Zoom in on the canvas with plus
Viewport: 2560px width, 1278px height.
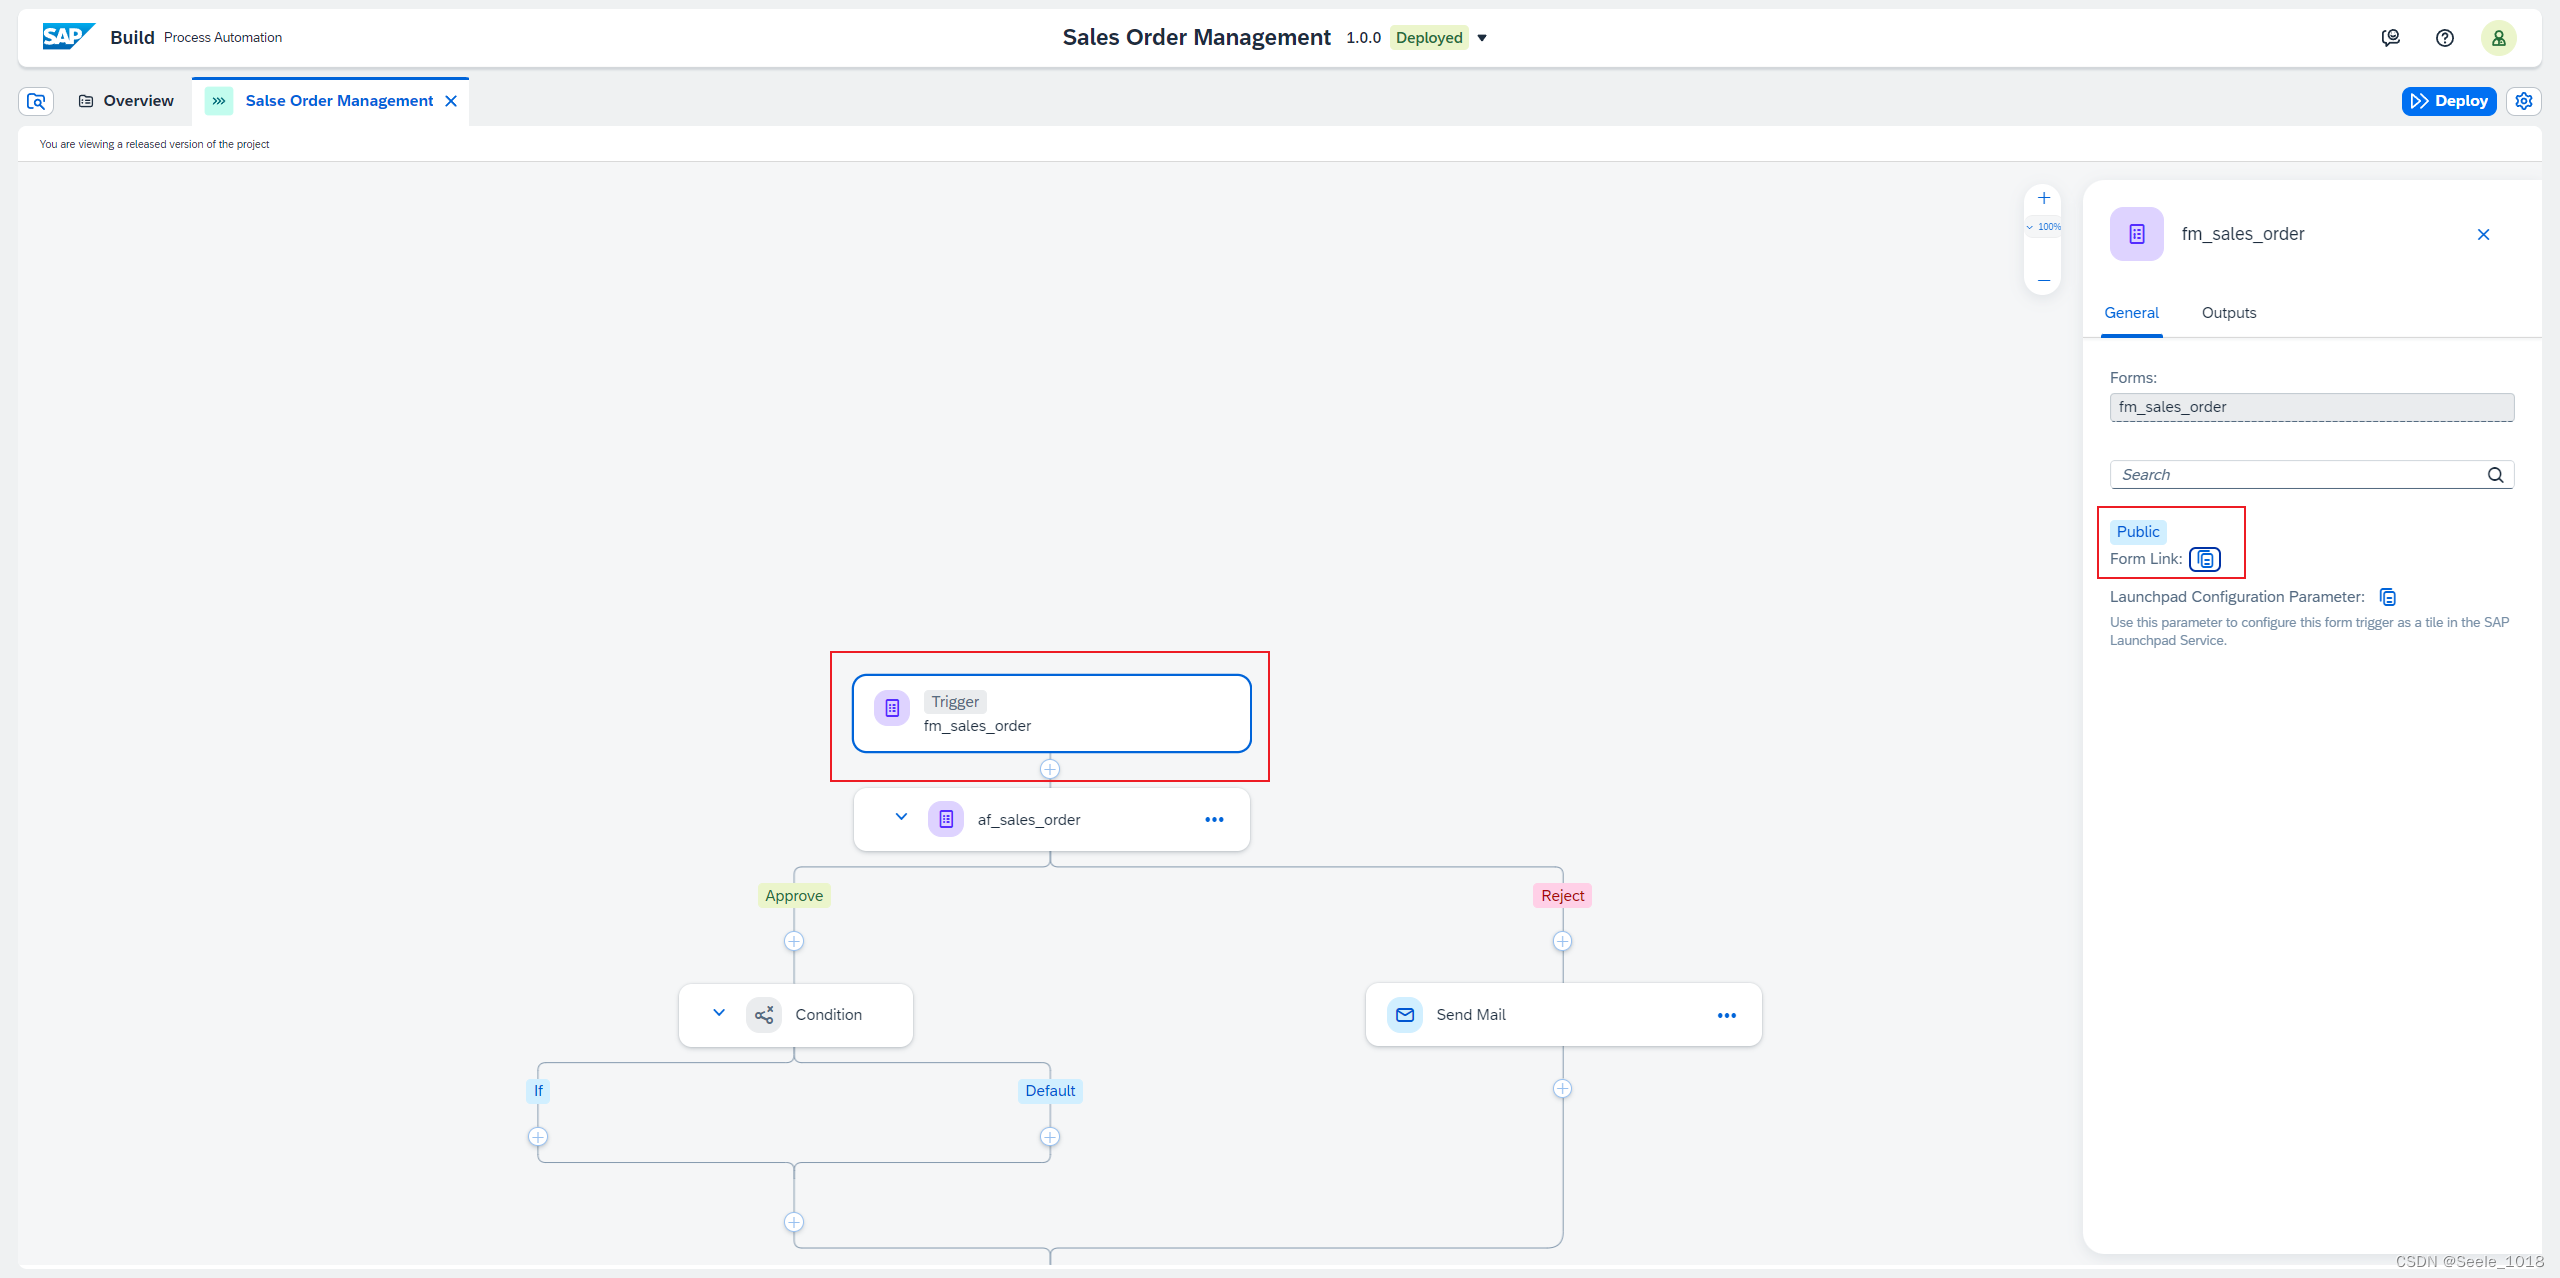[x=2044, y=198]
